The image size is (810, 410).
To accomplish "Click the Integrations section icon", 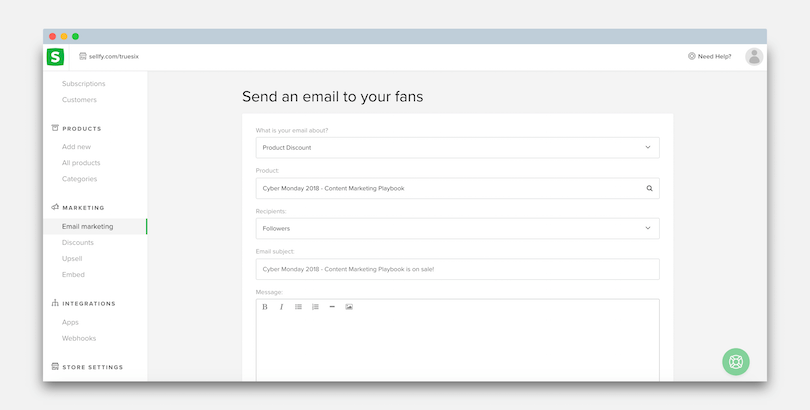I will pyautogui.click(x=55, y=303).
